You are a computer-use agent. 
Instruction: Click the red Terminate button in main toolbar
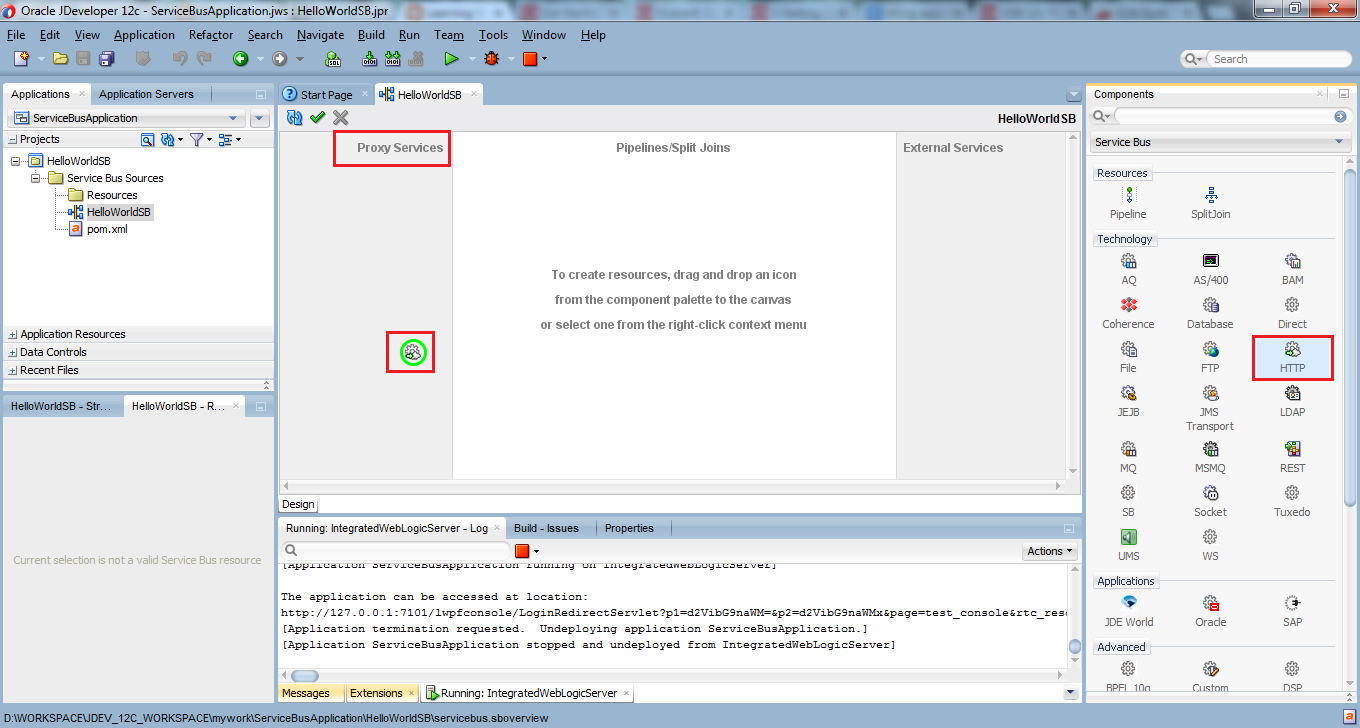point(530,59)
